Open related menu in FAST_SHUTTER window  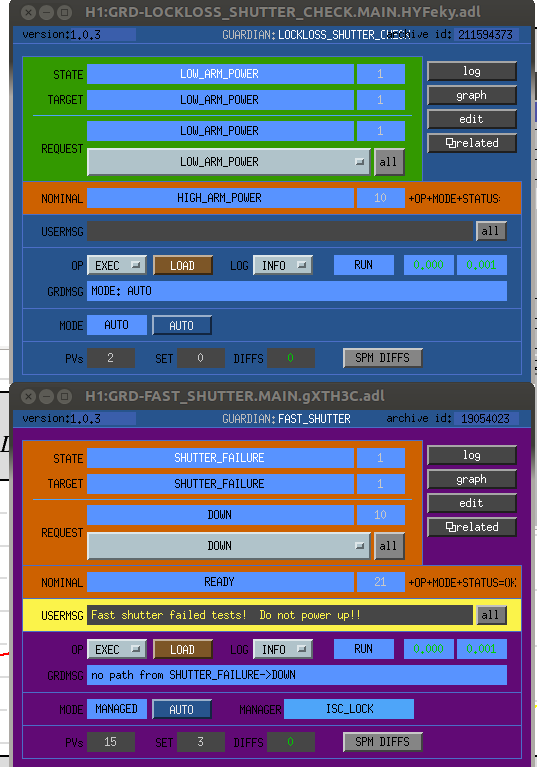471,527
